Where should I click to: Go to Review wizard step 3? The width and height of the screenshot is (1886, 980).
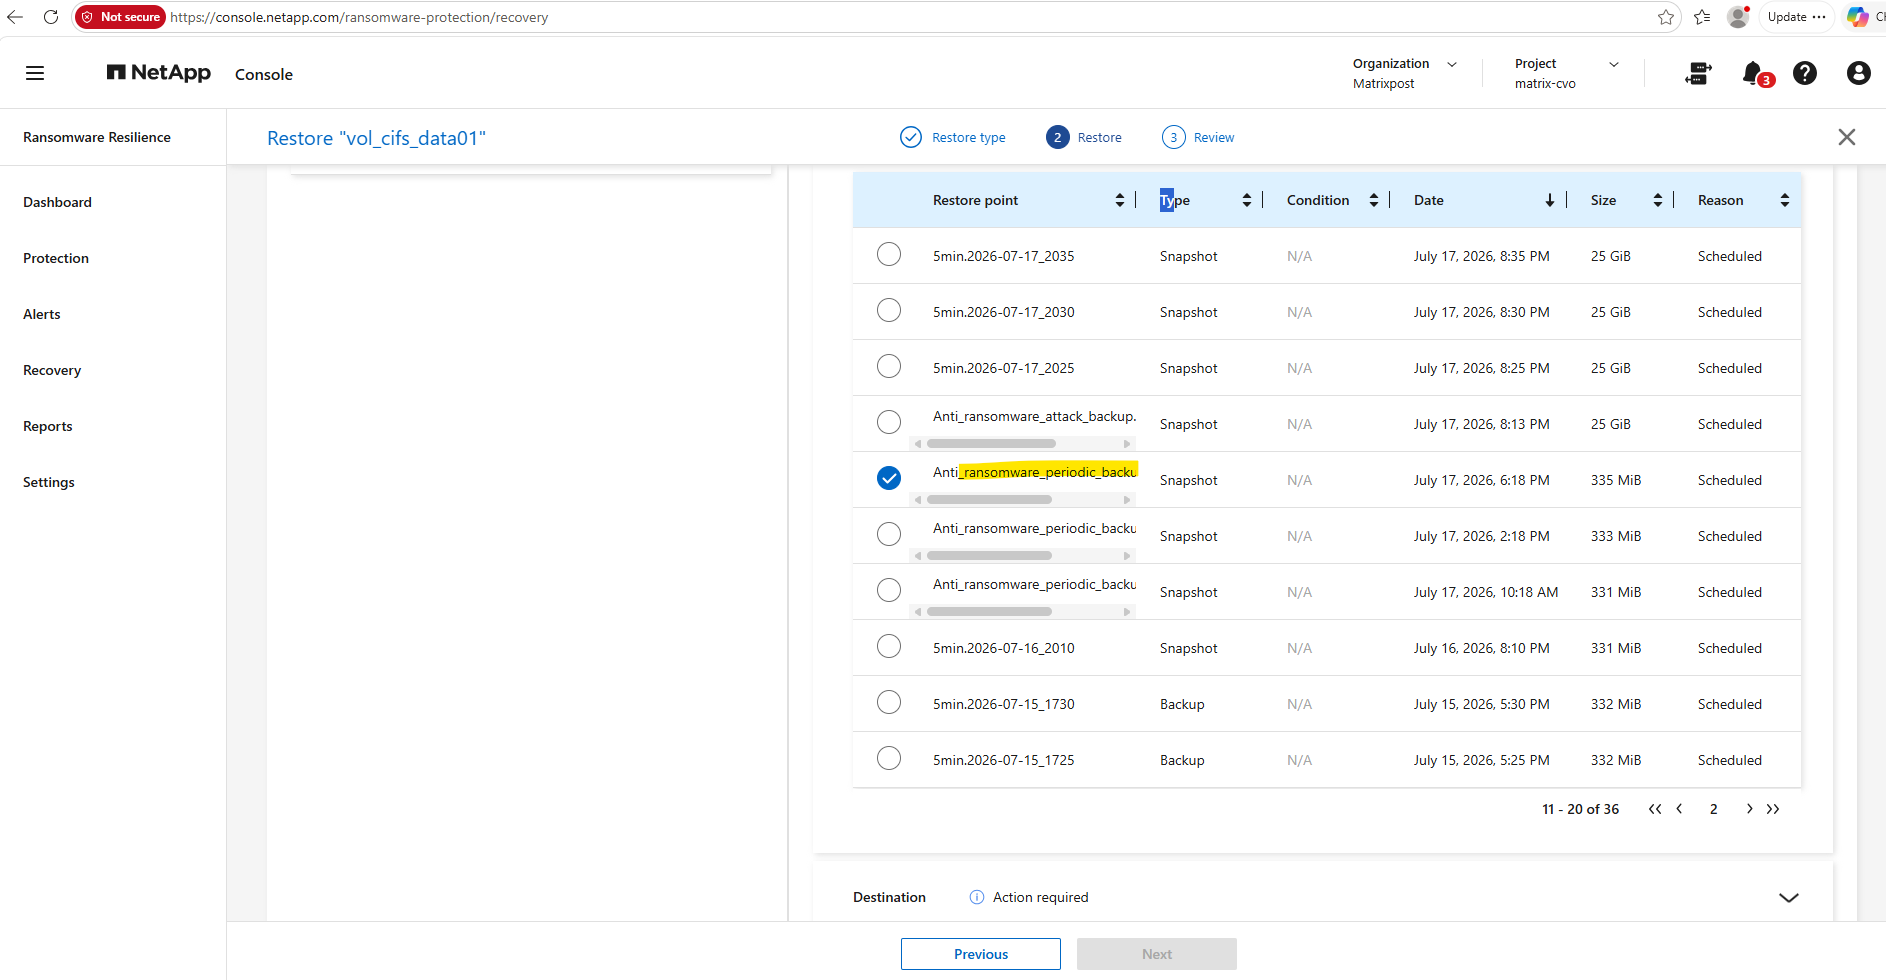(1198, 137)
